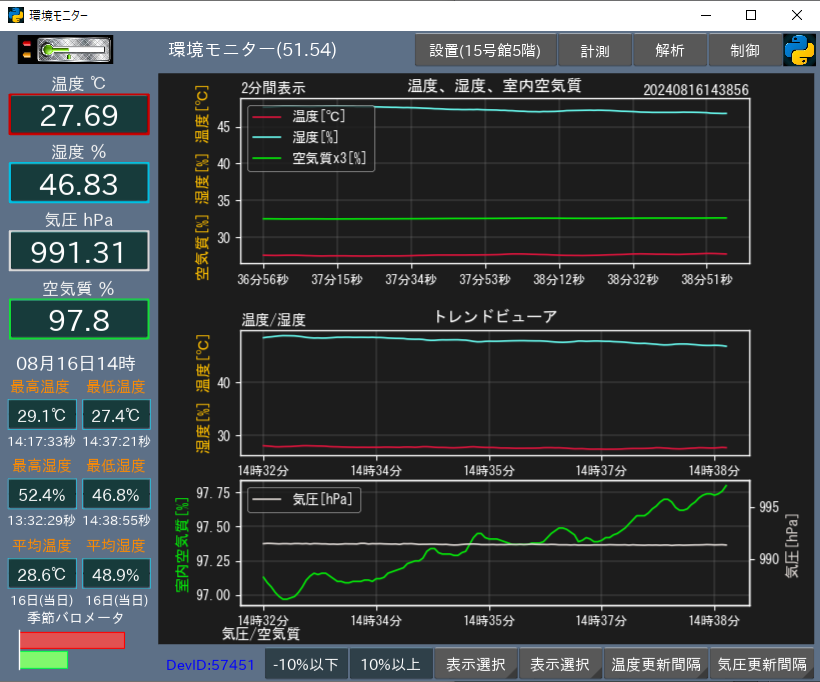Viewport: 820px width, 682px height.
Task: Click the max temperature 29.1℃ box
Action: 42,415
